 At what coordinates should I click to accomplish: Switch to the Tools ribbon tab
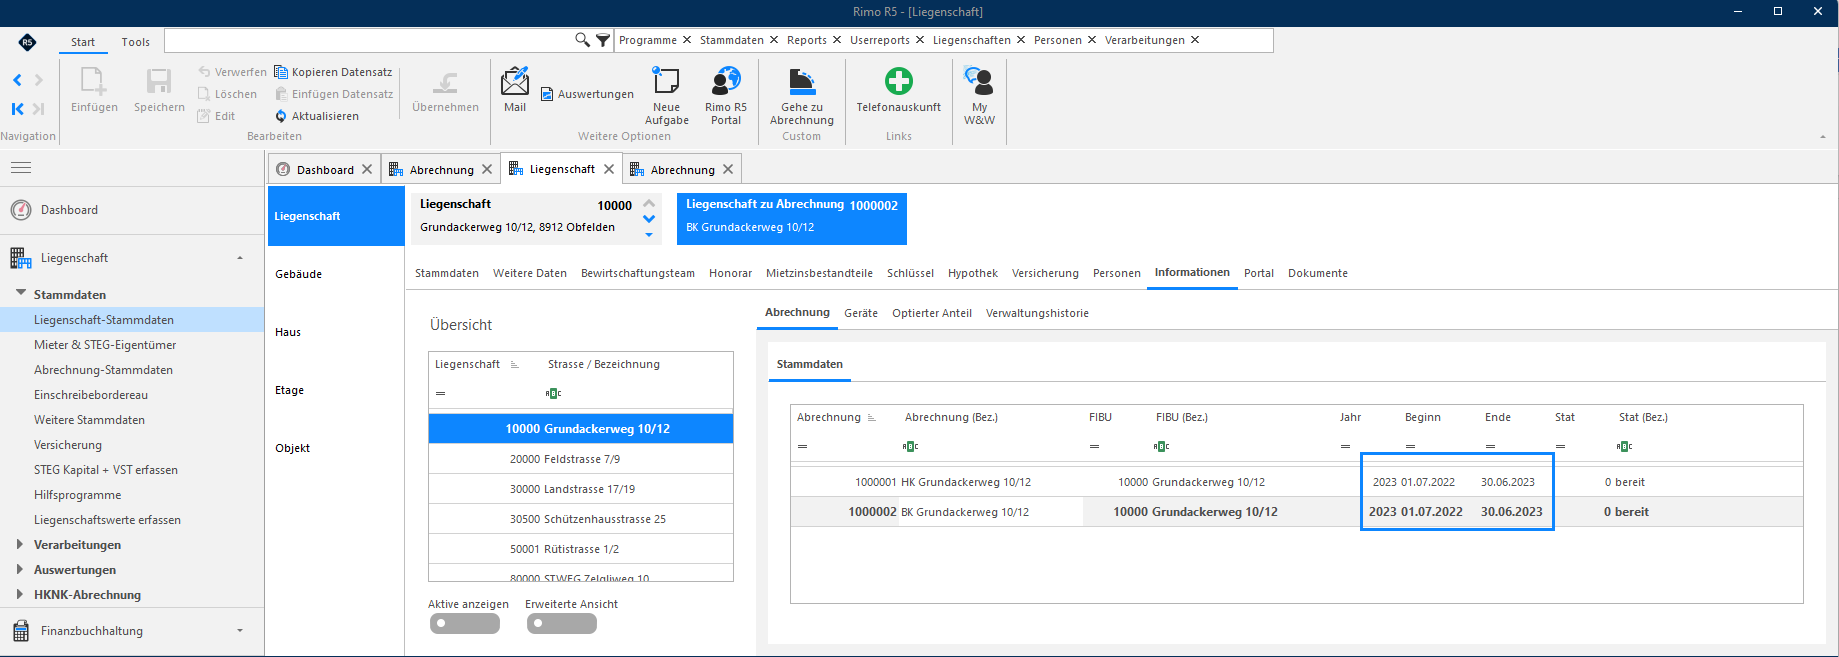point(135,42)
